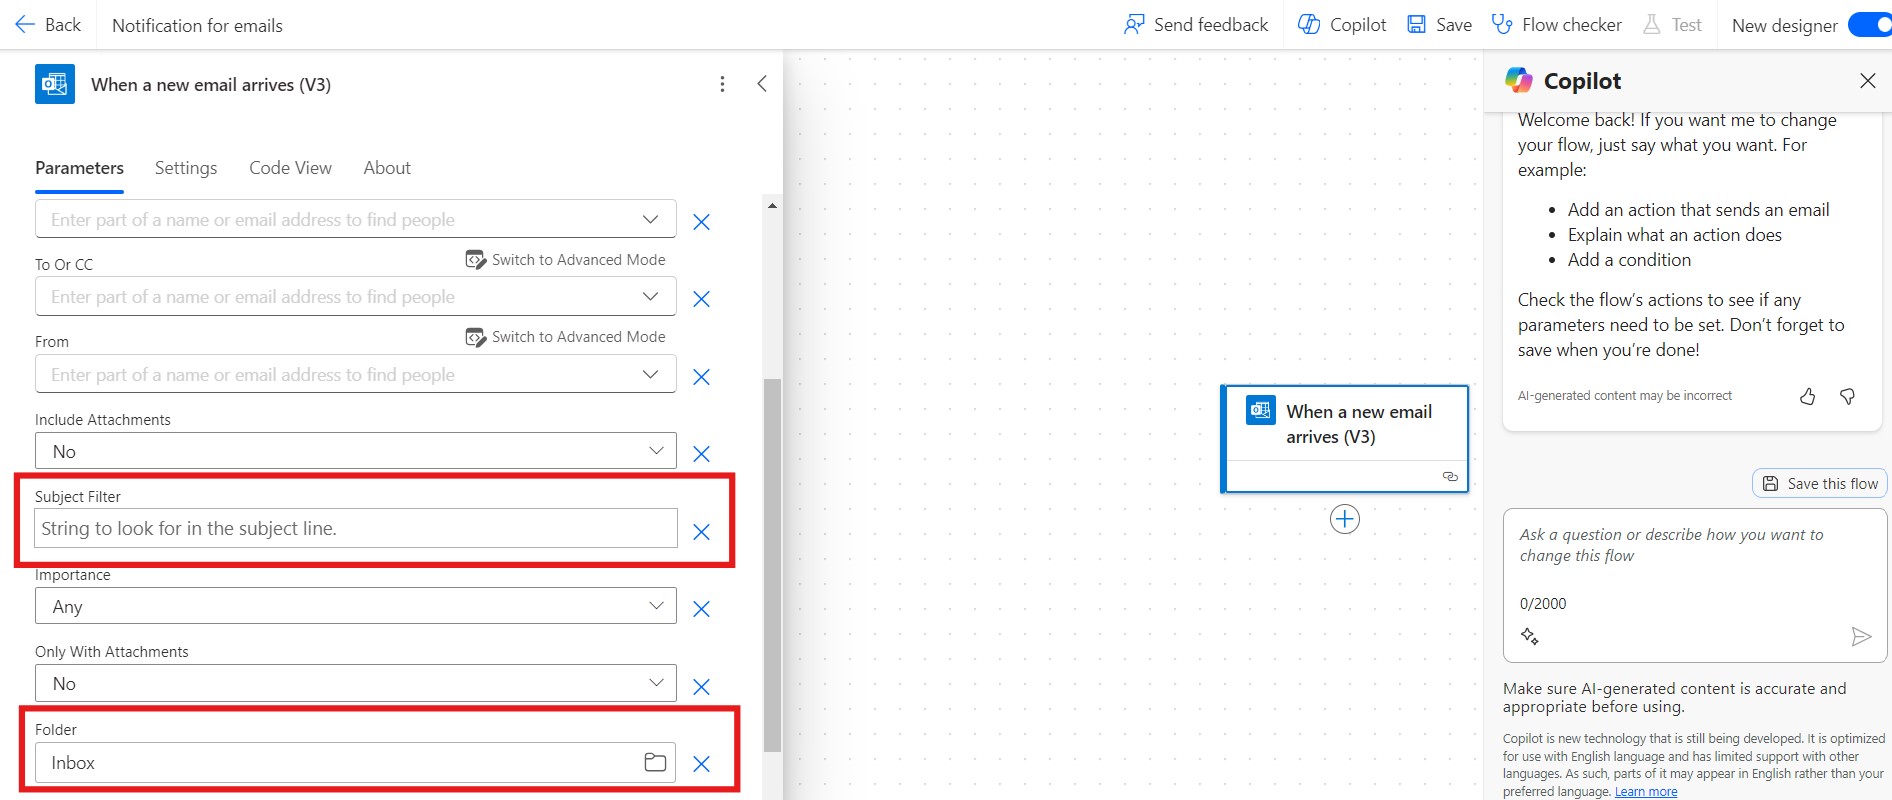
Task: Give thumbs up to Copilot response
Action: click(x=1808, y=397)
